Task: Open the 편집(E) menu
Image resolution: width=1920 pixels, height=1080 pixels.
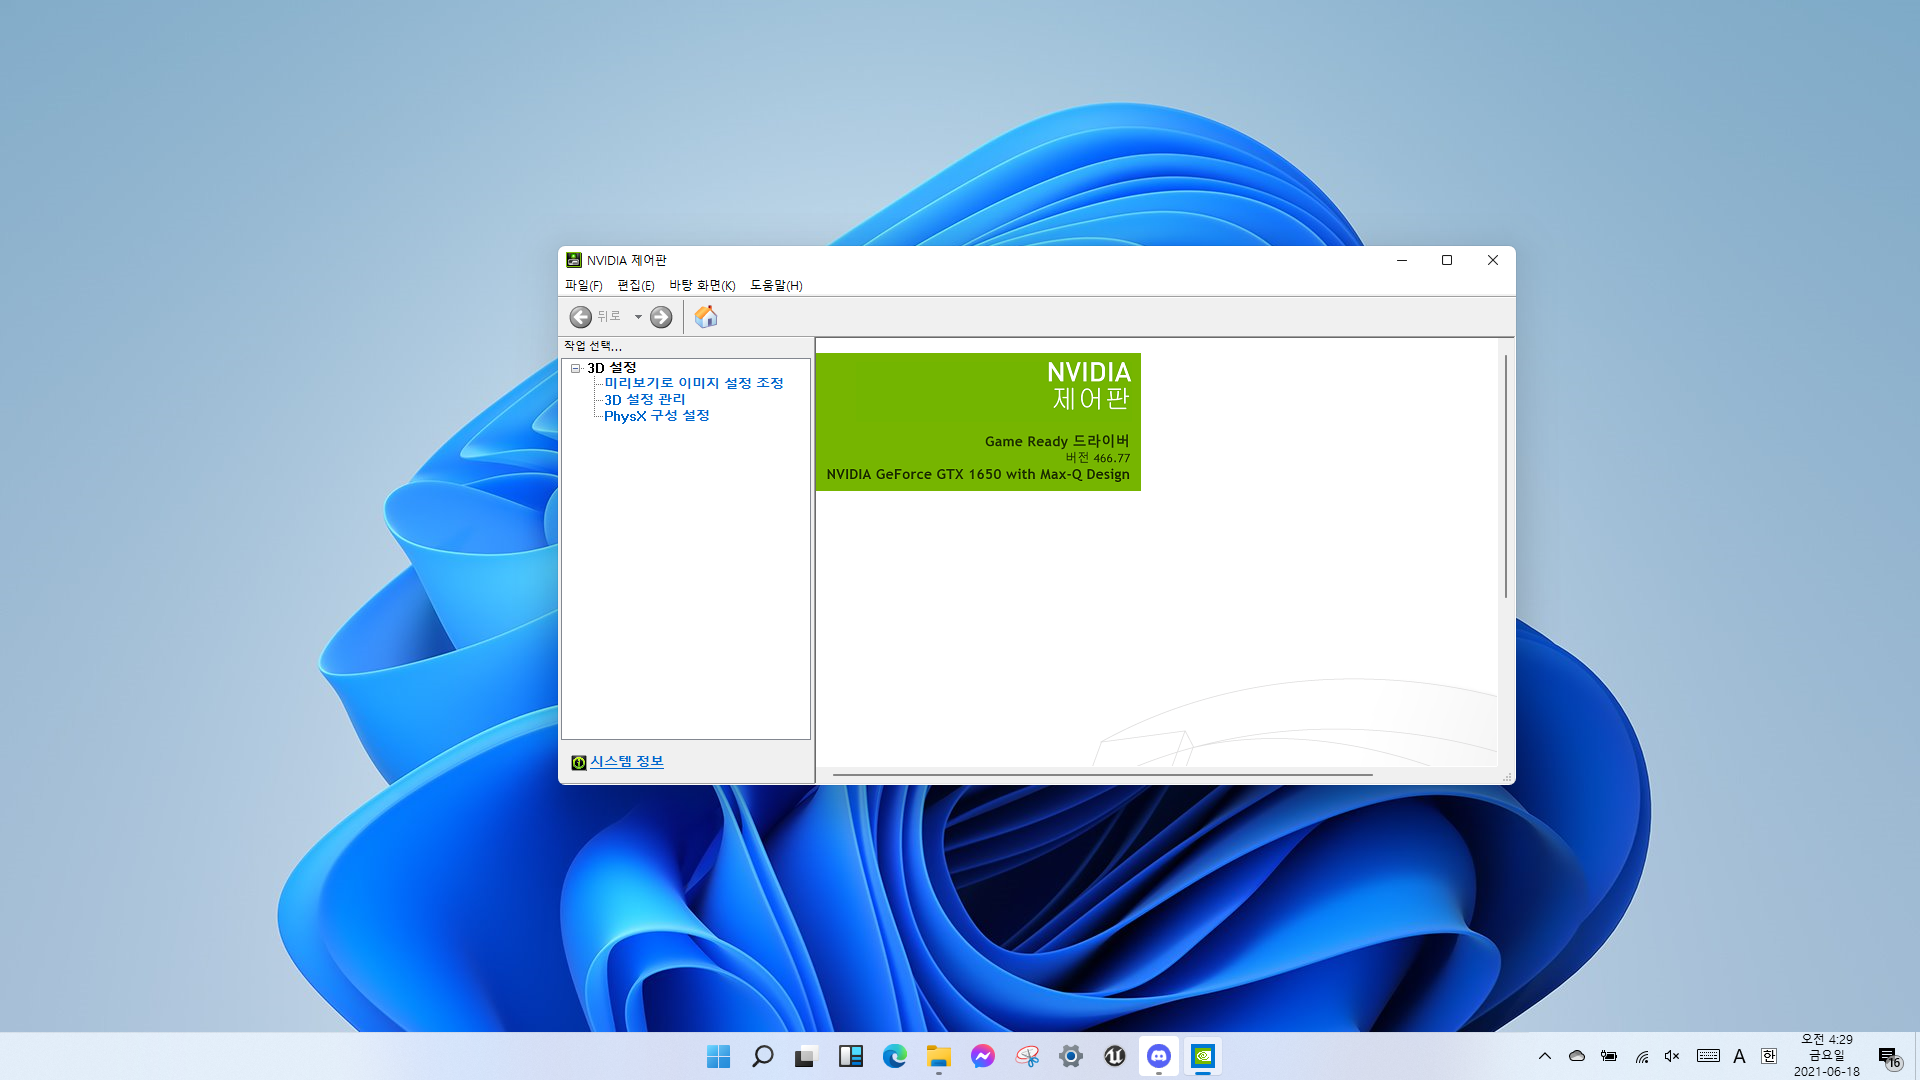Action: (635, 286)
